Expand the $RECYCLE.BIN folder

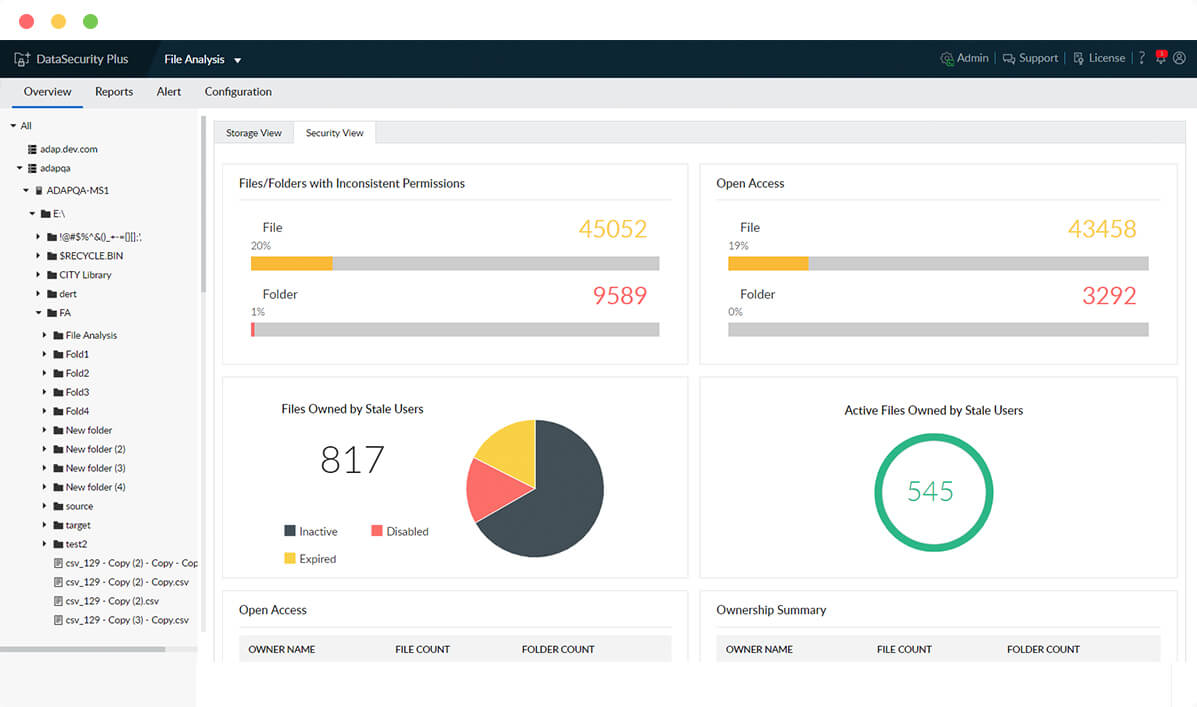click(39, 255)
